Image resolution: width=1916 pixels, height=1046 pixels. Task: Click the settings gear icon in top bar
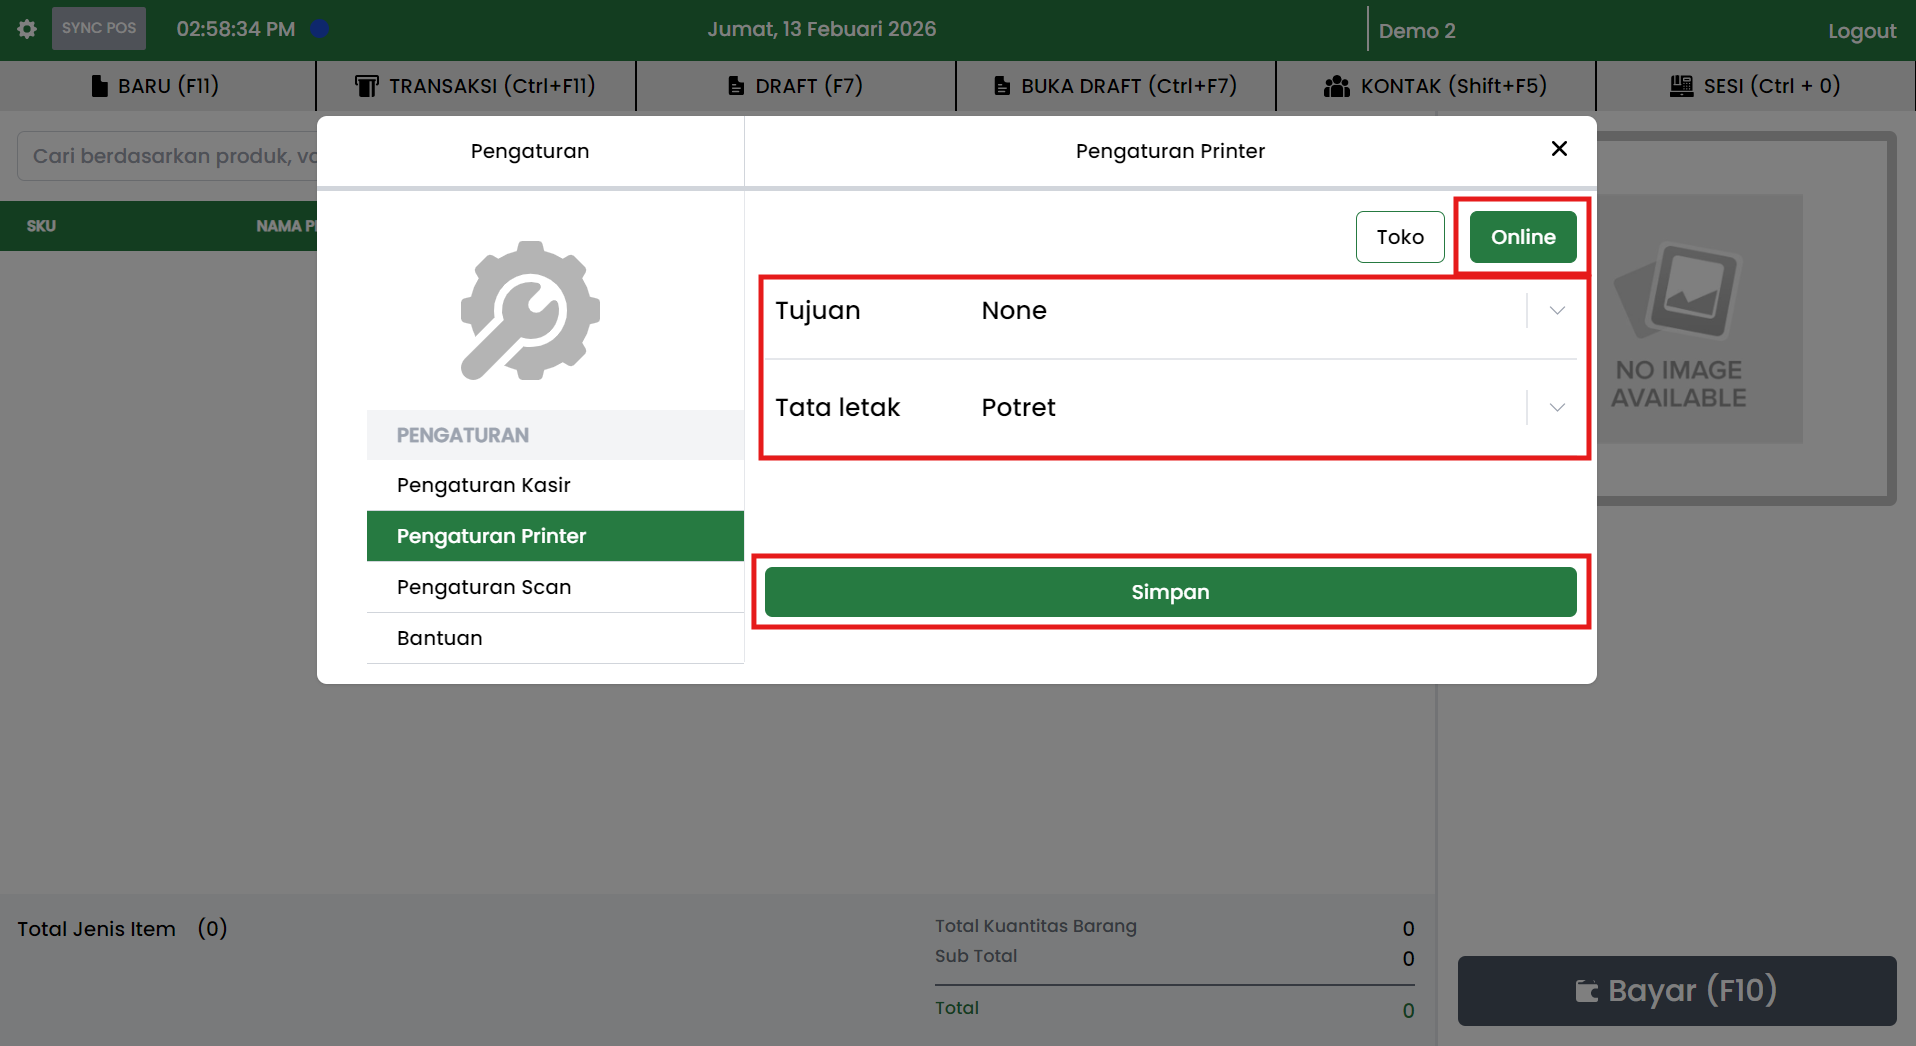(27, 29)
